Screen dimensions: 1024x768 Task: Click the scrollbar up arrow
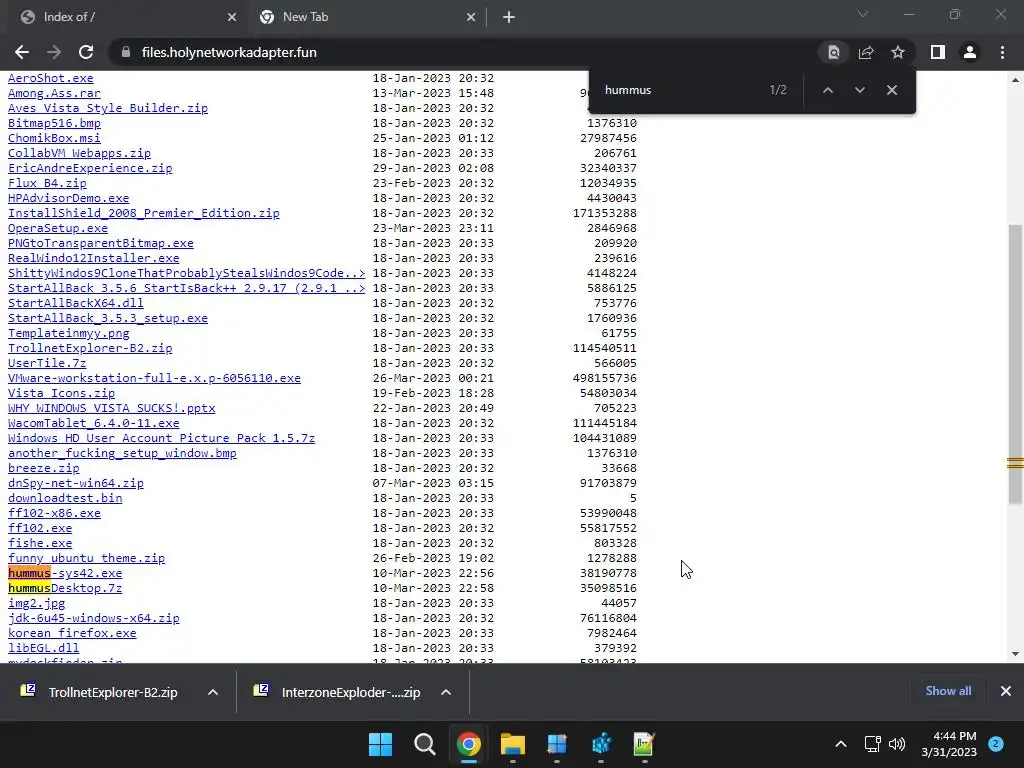click(1015, 80)
